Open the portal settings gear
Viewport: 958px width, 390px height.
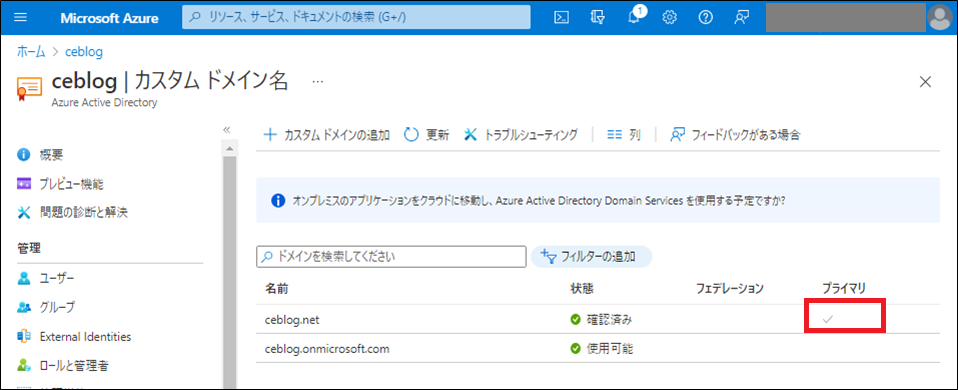coord(670,18)
